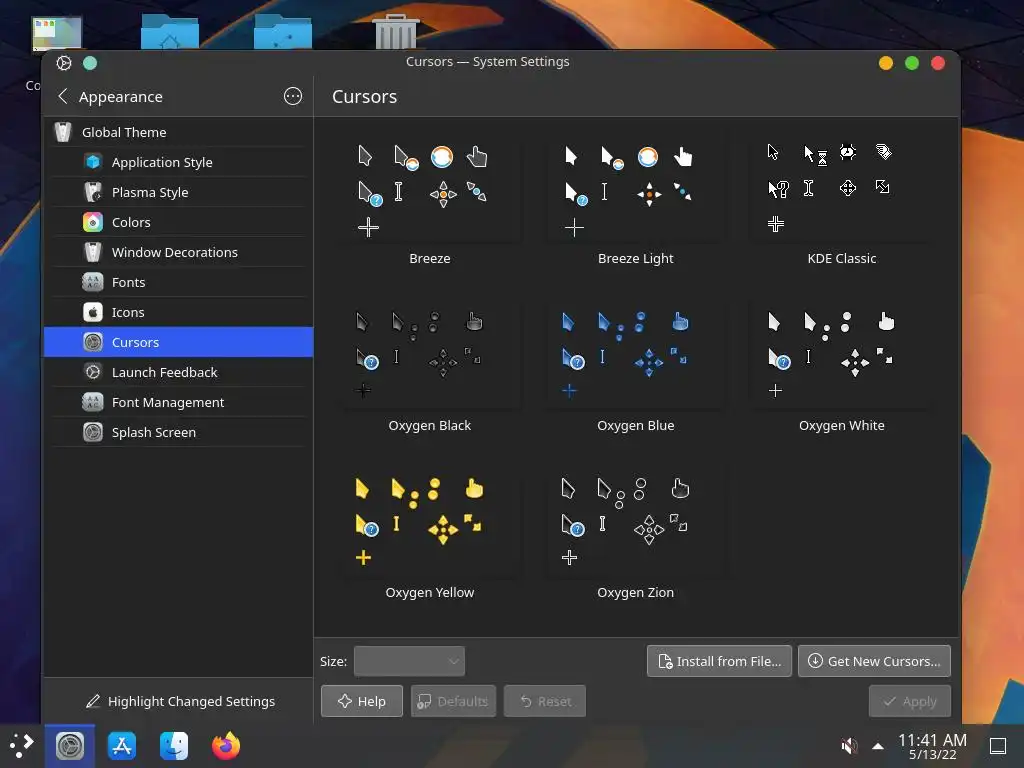Select the Breeze Light cursor theme
This screenshot has width=1024, height=768.
point(635,202)
